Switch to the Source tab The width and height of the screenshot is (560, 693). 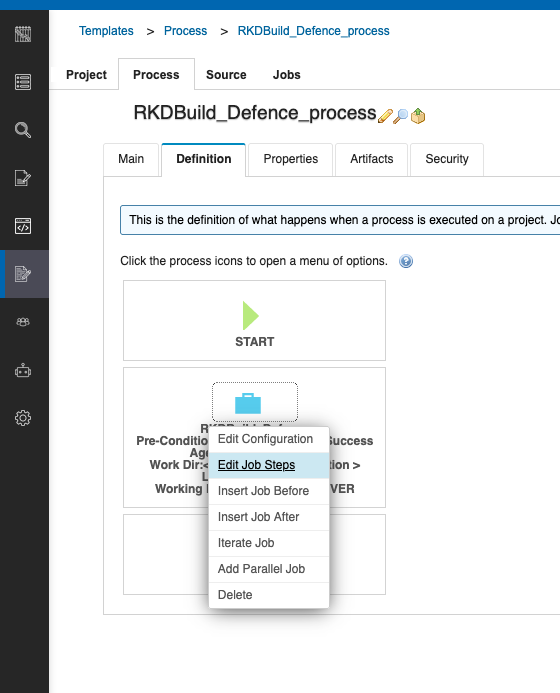coord(226,75)
